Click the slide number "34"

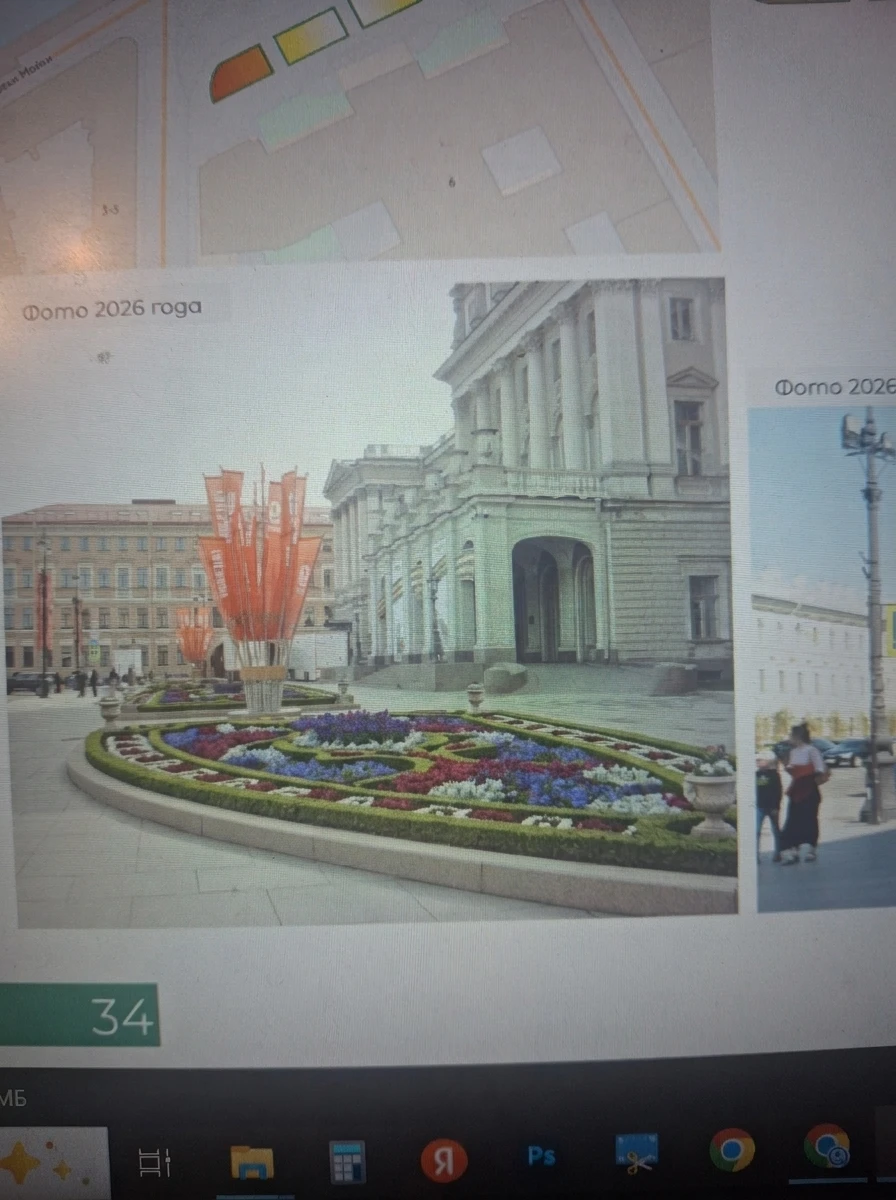pos(123,1016)
